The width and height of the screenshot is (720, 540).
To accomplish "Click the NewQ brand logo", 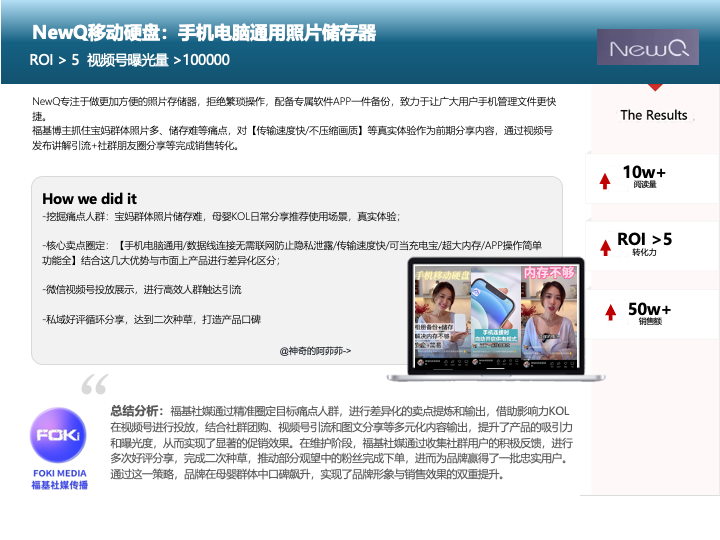I will coord(647,47).
